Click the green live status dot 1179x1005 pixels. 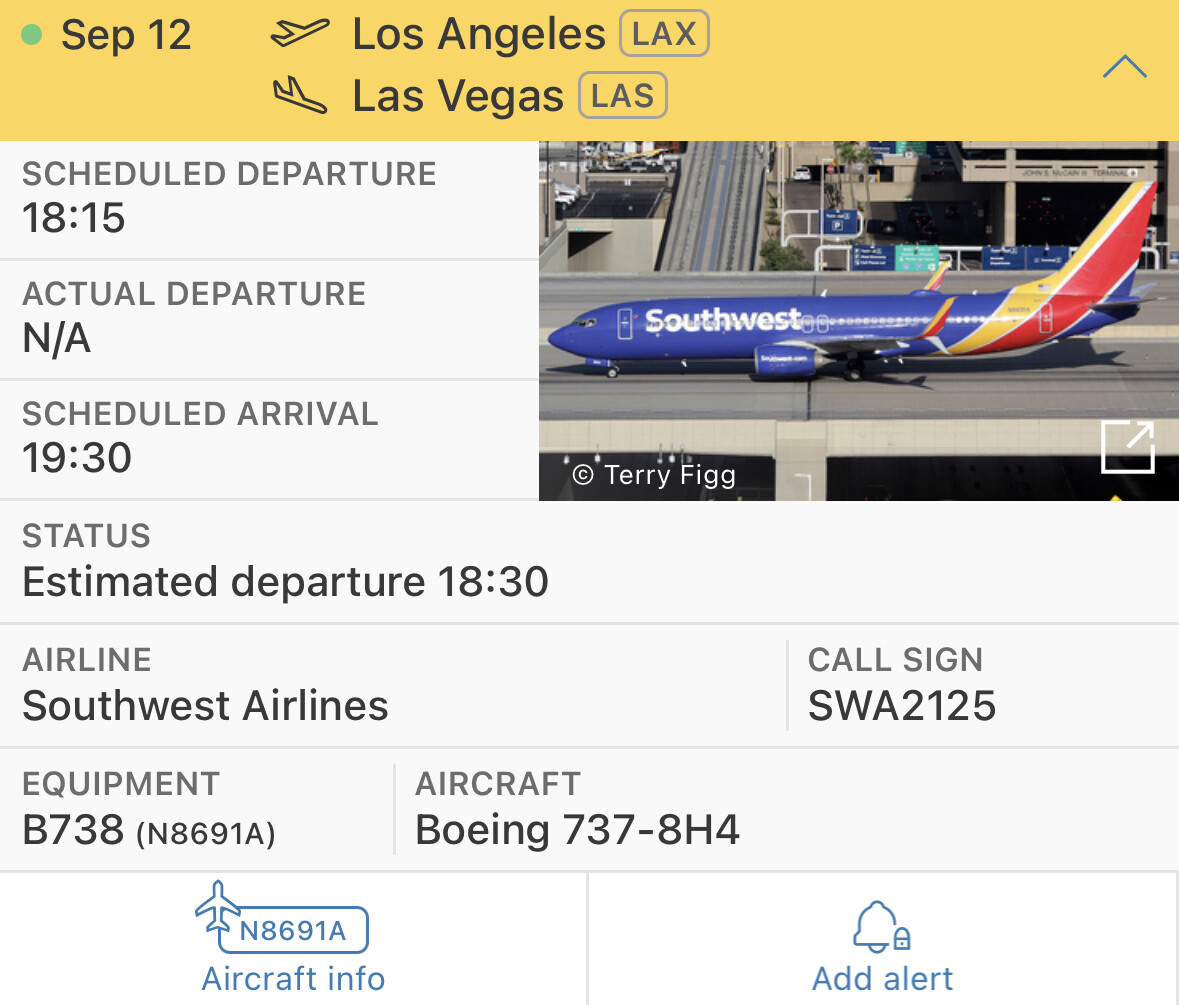click(x=32, y=35)
